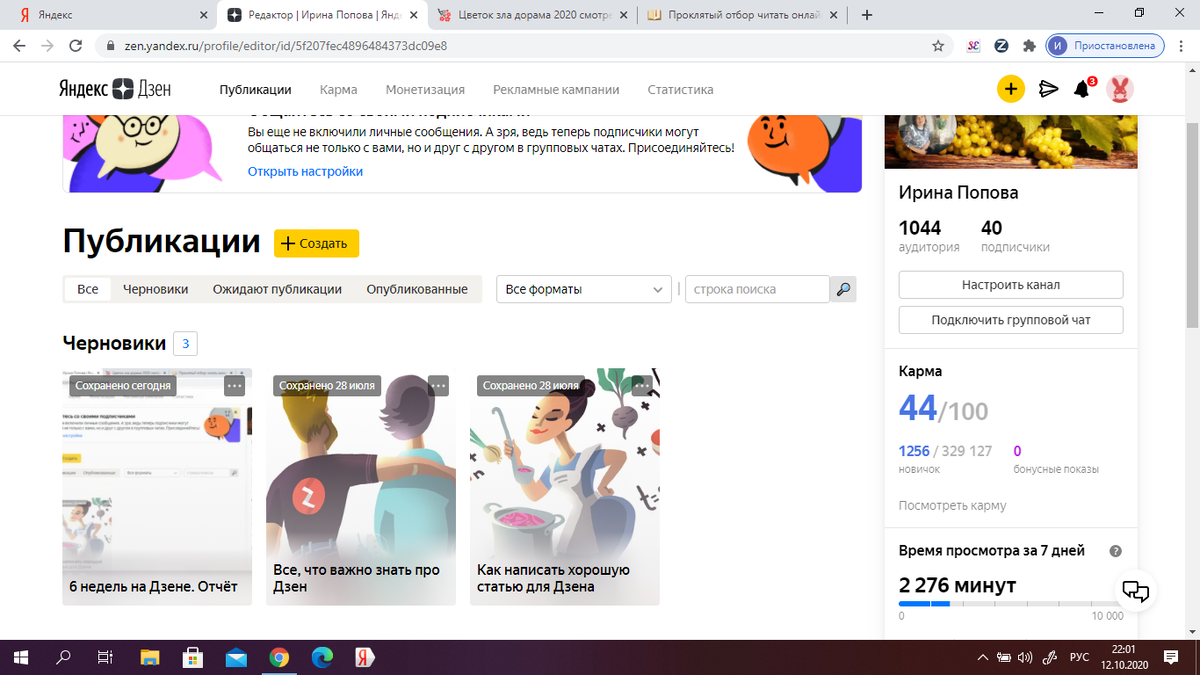The width and height of the screenshot is (1200, 675).
Task: Open the rabbit profile avatar menu
Action: [1121, 89]
